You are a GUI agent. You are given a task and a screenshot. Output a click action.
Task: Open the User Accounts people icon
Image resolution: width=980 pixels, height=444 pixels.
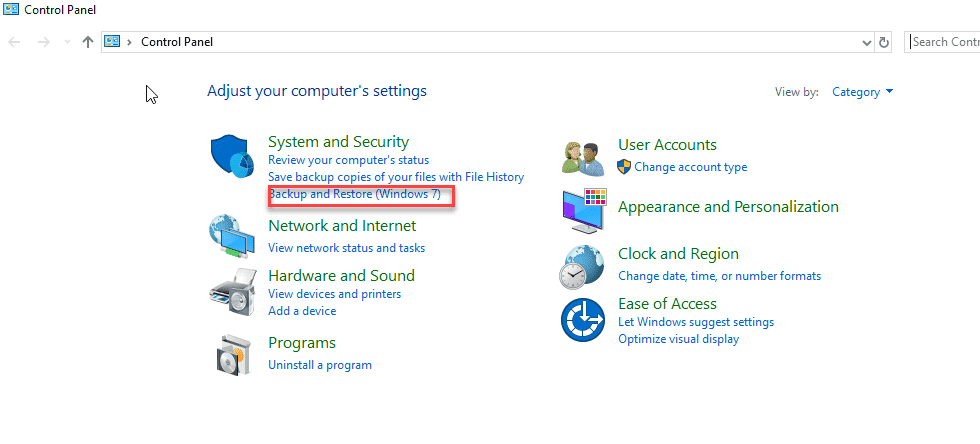pyautogui.click(x=583, y=158)
